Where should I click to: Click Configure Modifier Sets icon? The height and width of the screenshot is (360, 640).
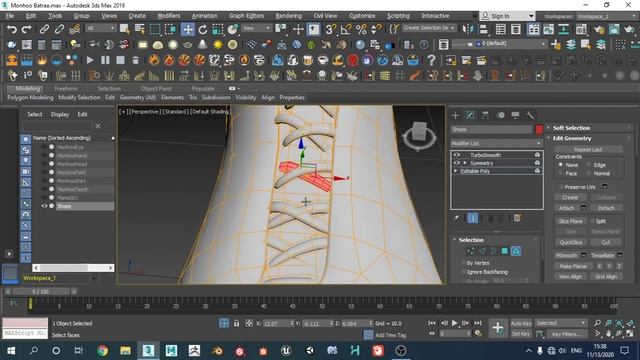point(517,218)
